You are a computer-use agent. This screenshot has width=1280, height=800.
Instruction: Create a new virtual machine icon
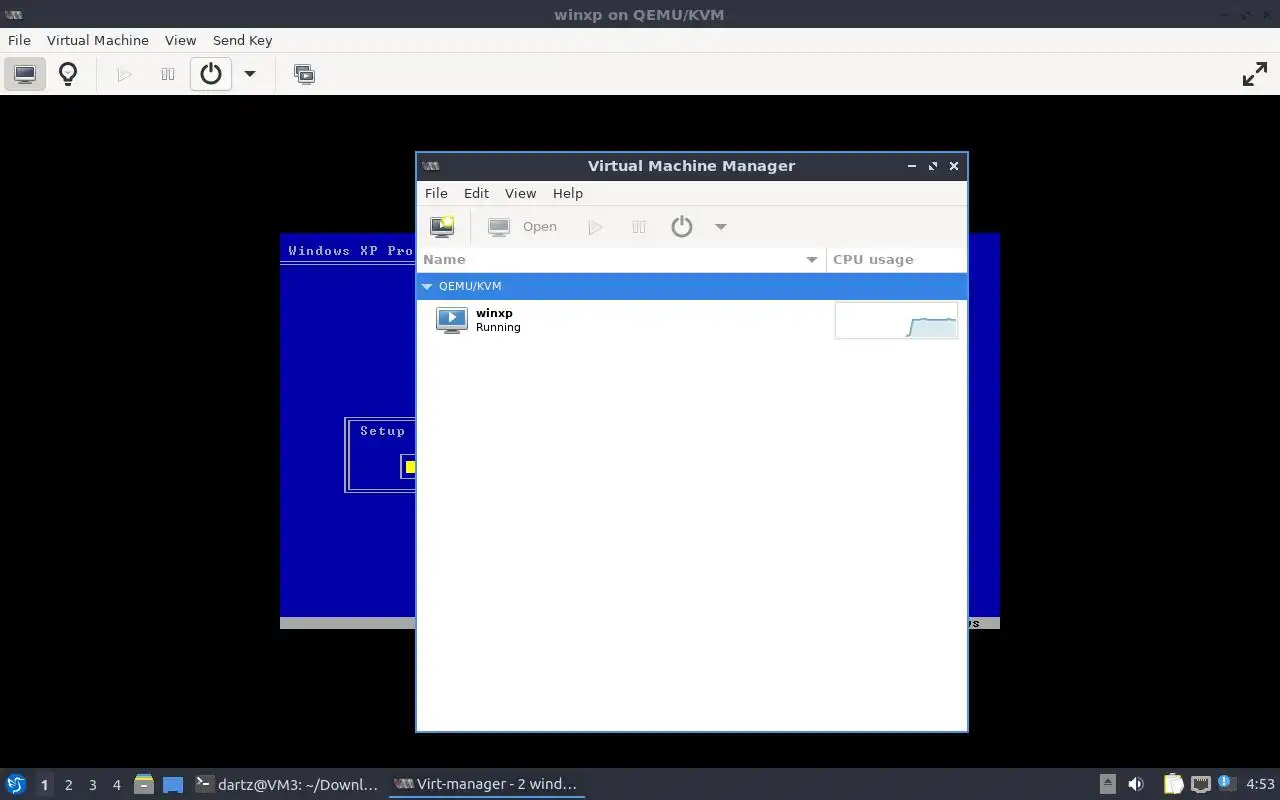[x=442, y=226]
